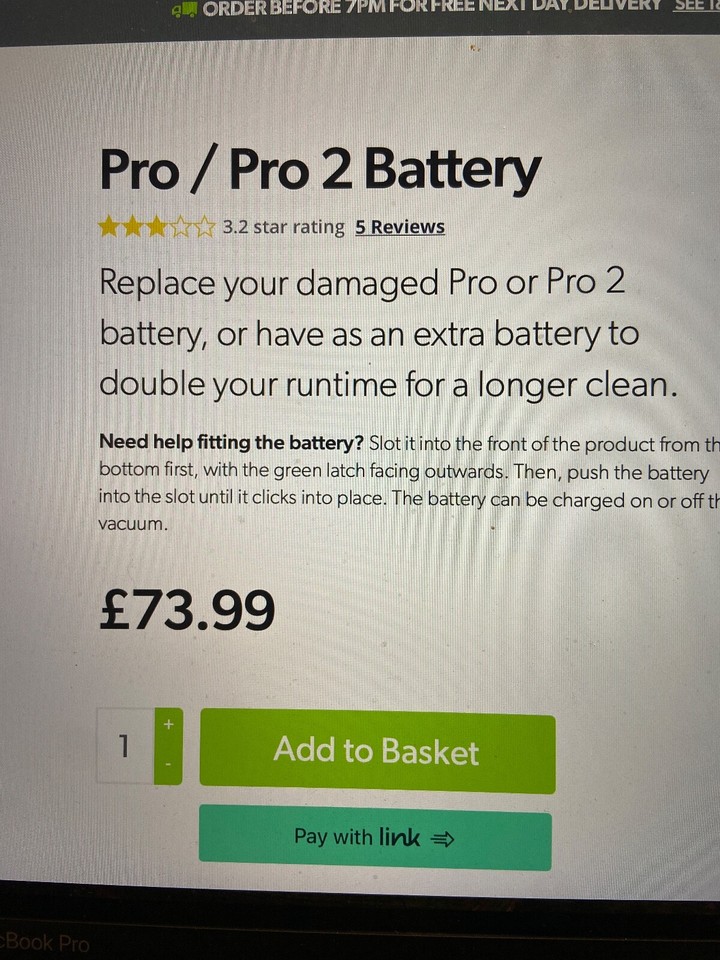Viewport: 720px width, 960px height.
Task: Focus the quantity input field showing 1
Action: 126,746
